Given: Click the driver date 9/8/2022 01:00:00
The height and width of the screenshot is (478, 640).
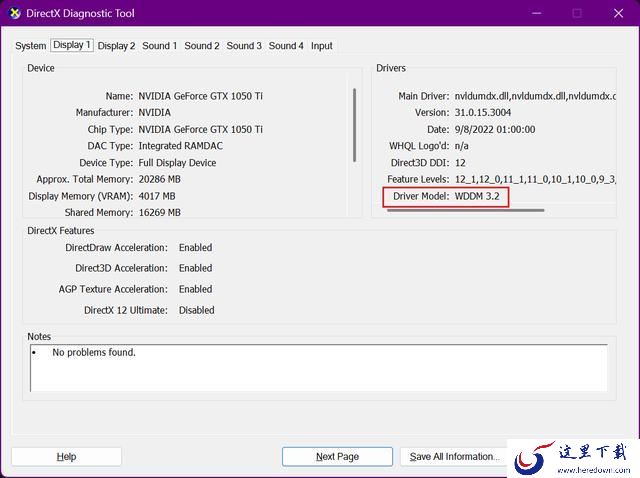Looking at the screenshot, I should tap(495, 129).
